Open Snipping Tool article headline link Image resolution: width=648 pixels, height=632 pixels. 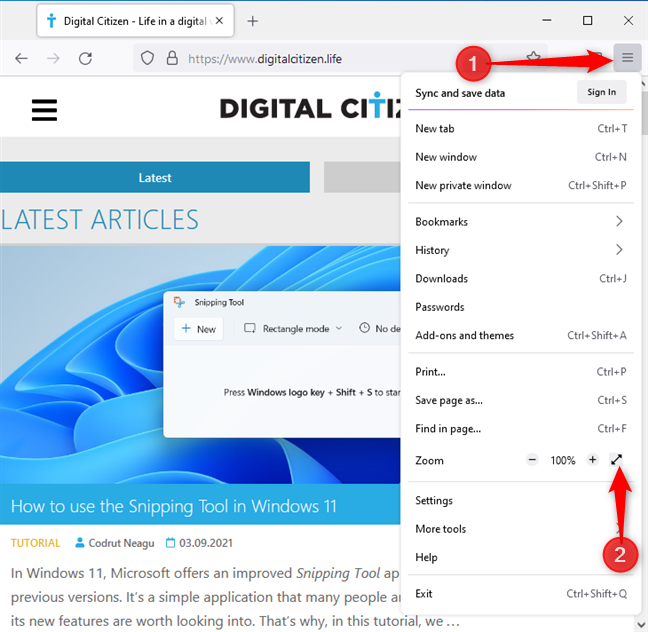[174, 506]
